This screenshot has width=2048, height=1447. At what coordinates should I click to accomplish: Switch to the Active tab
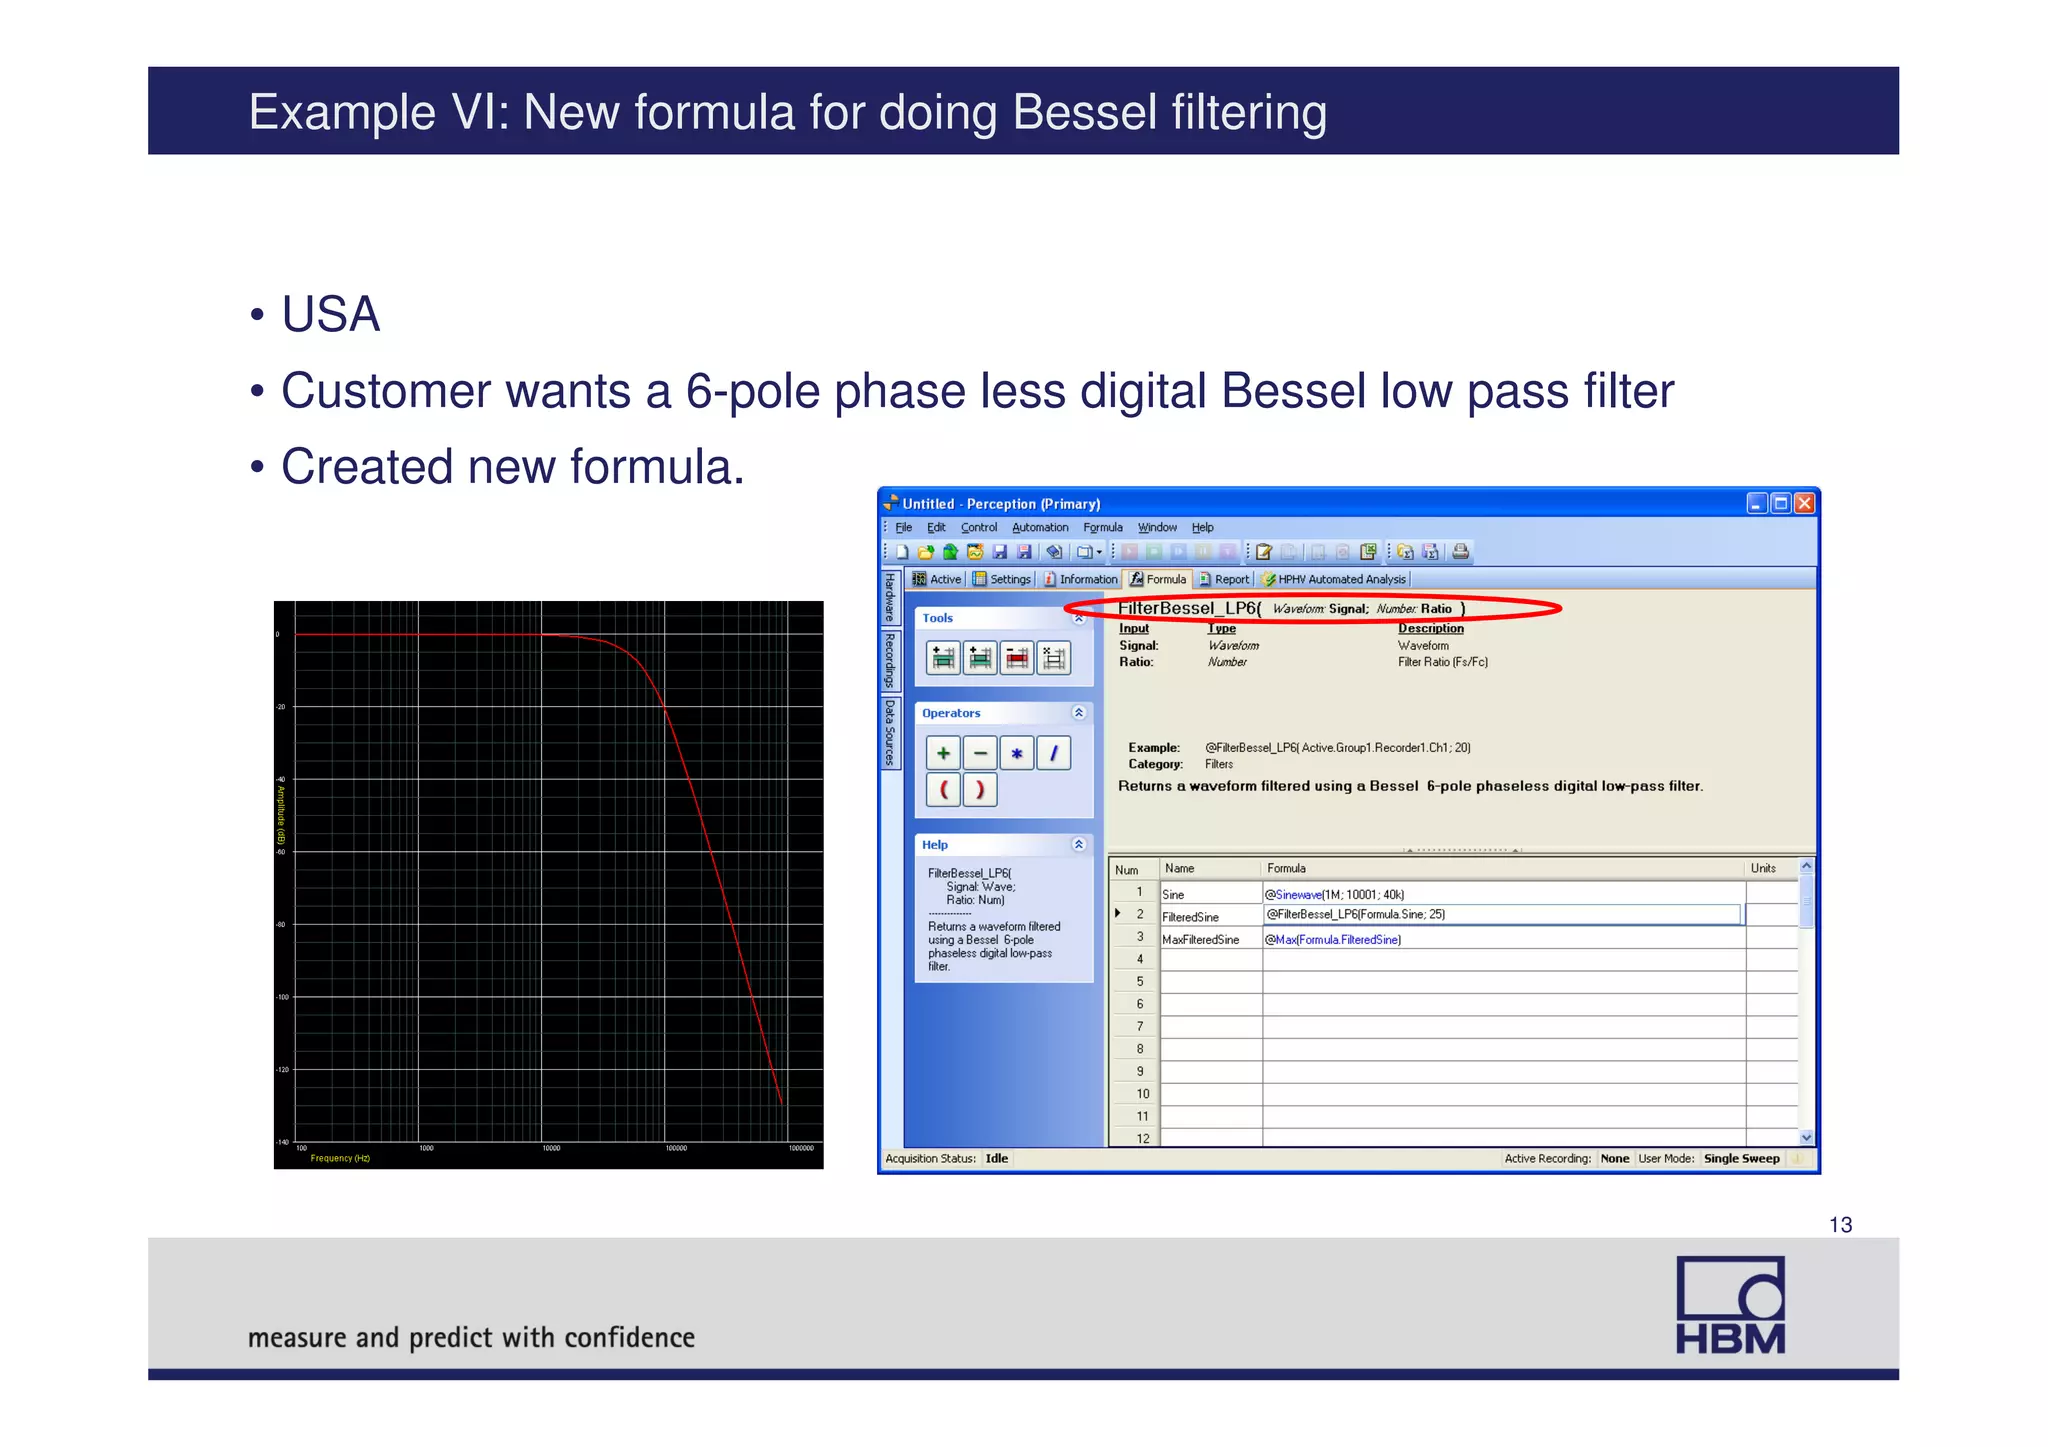937,579
